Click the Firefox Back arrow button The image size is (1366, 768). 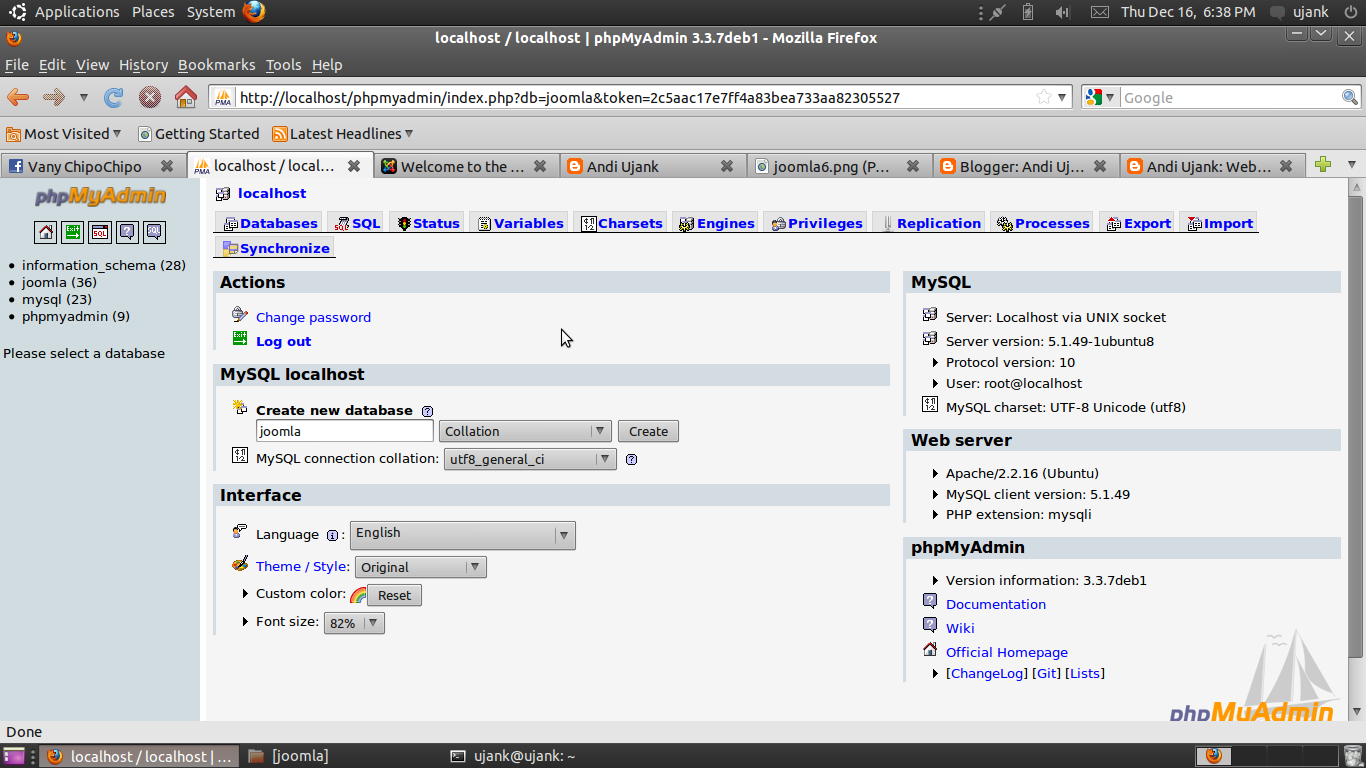pyautogui.click(x=18, y=97)
